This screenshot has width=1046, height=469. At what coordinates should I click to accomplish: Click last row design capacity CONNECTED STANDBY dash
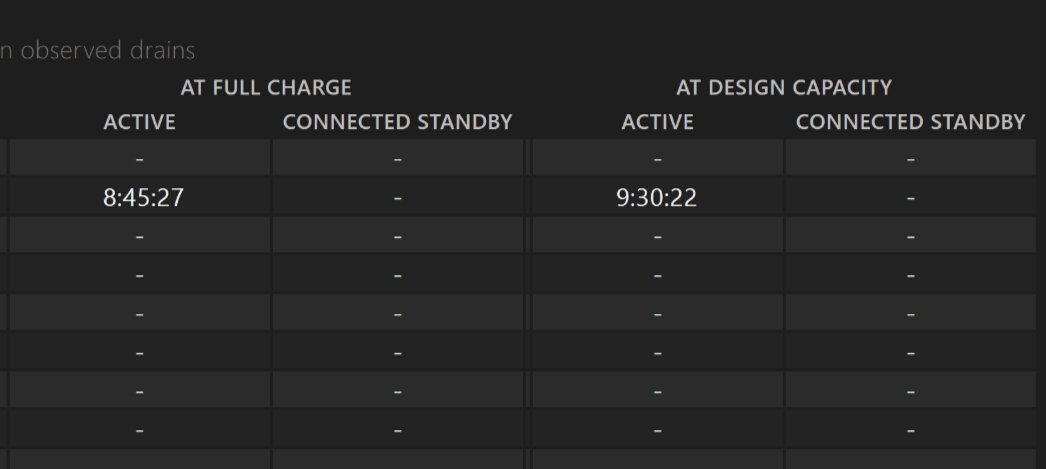click(x=911, y=430)
